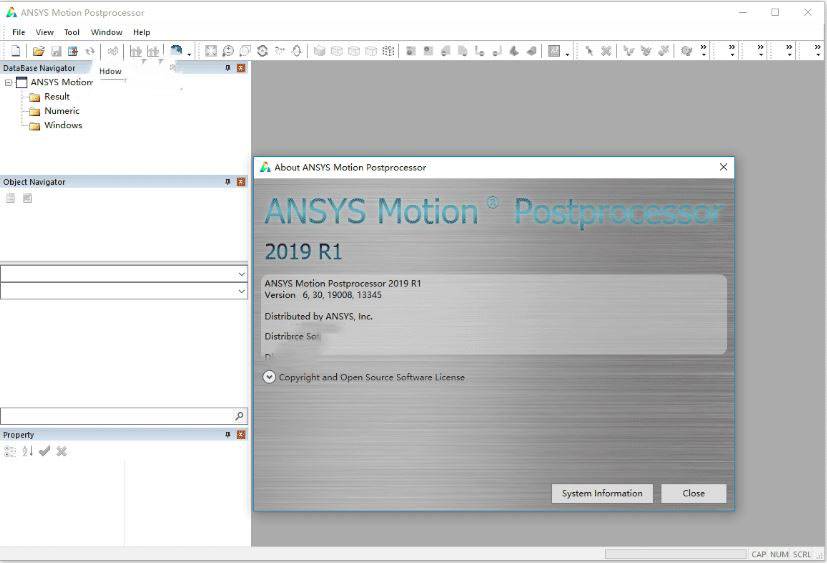Pin the Property panel
Image resolution: width=827 pixels, height=564 pixels.
point(228,435)
